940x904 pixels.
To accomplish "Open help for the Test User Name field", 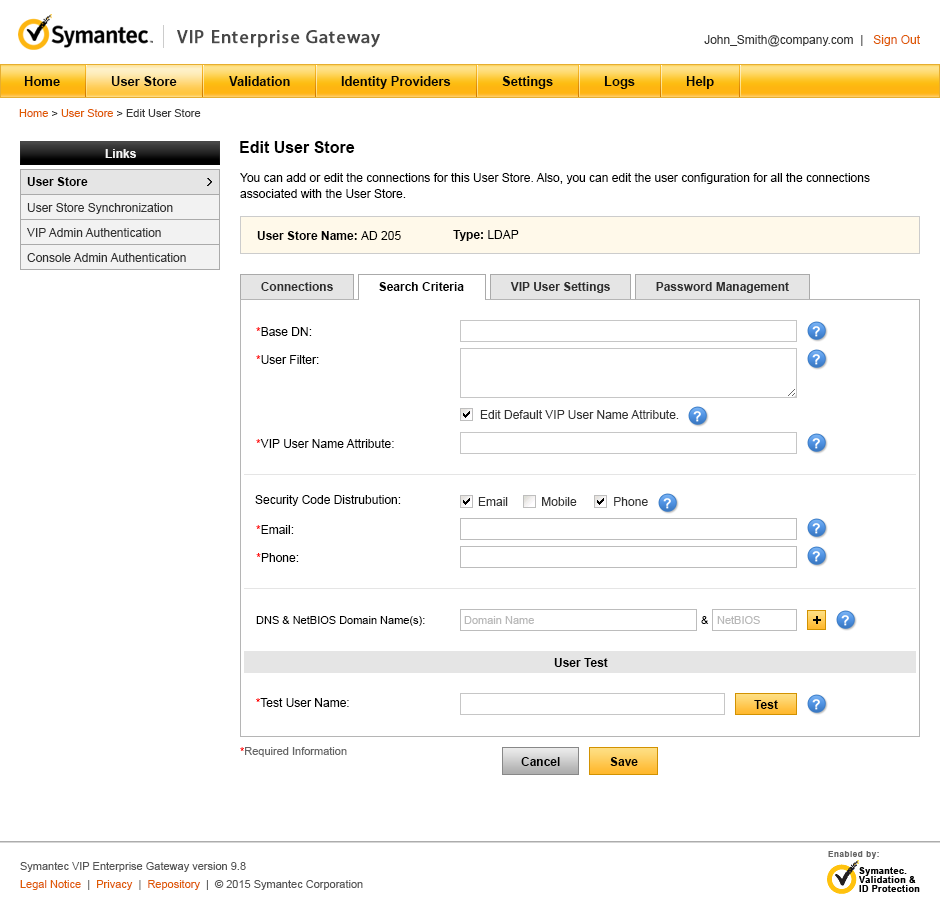I will [x=816, y=704].
